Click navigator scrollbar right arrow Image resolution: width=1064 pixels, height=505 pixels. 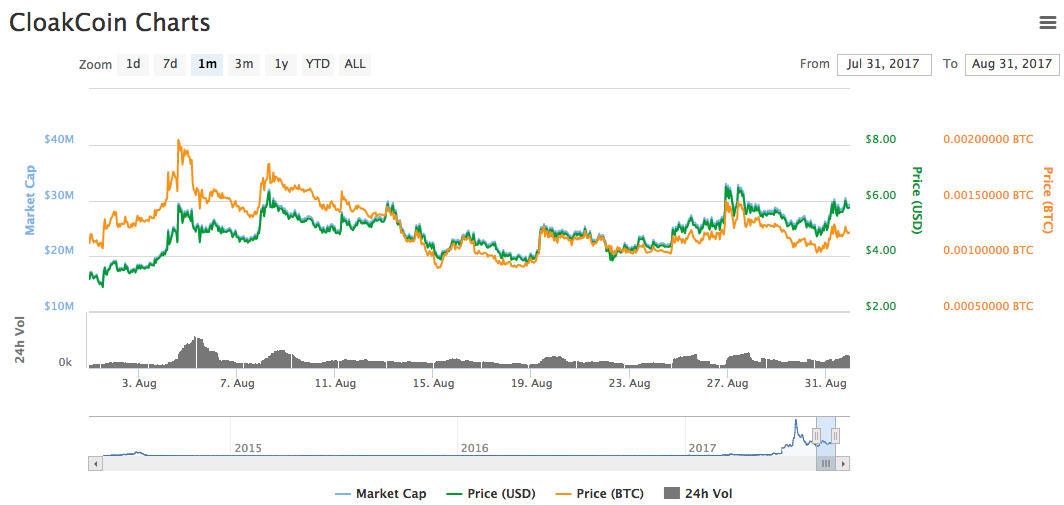(843, 464)
